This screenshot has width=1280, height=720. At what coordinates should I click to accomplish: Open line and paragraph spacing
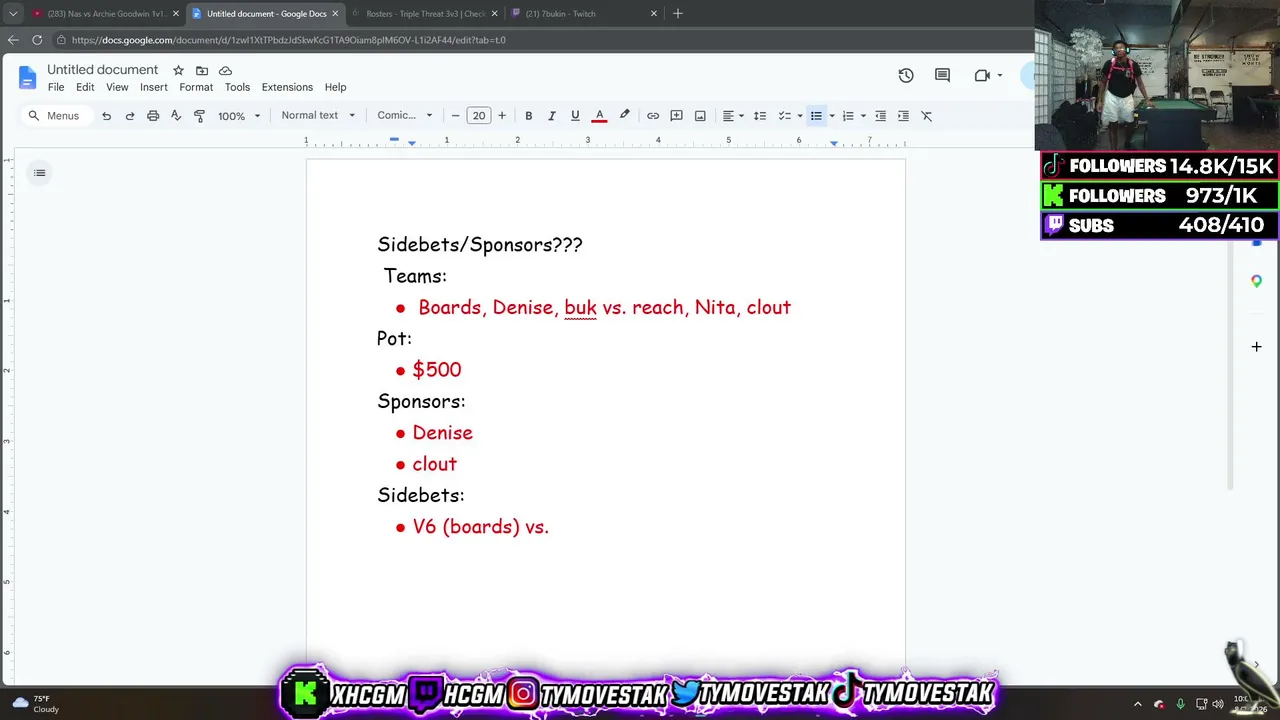pos(760,116)
